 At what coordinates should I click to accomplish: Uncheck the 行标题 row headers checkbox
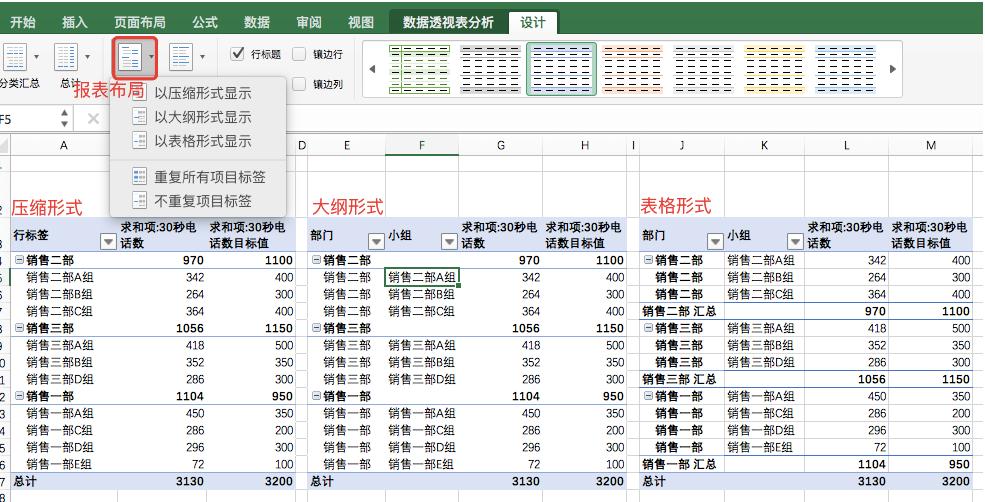238,54
